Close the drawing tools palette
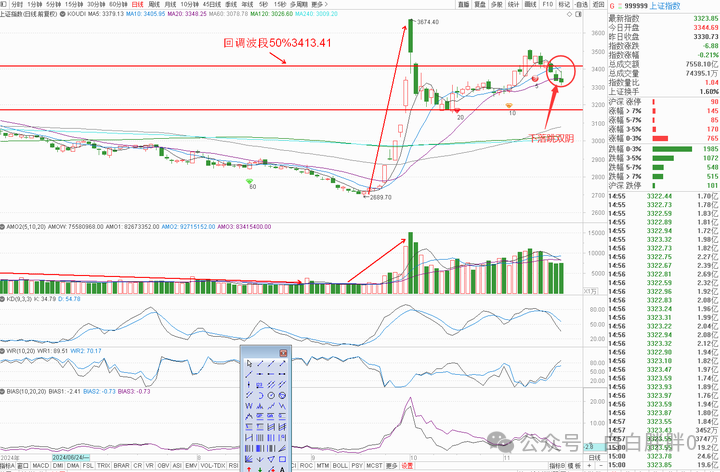720x472 pixels. coord(283,353)
